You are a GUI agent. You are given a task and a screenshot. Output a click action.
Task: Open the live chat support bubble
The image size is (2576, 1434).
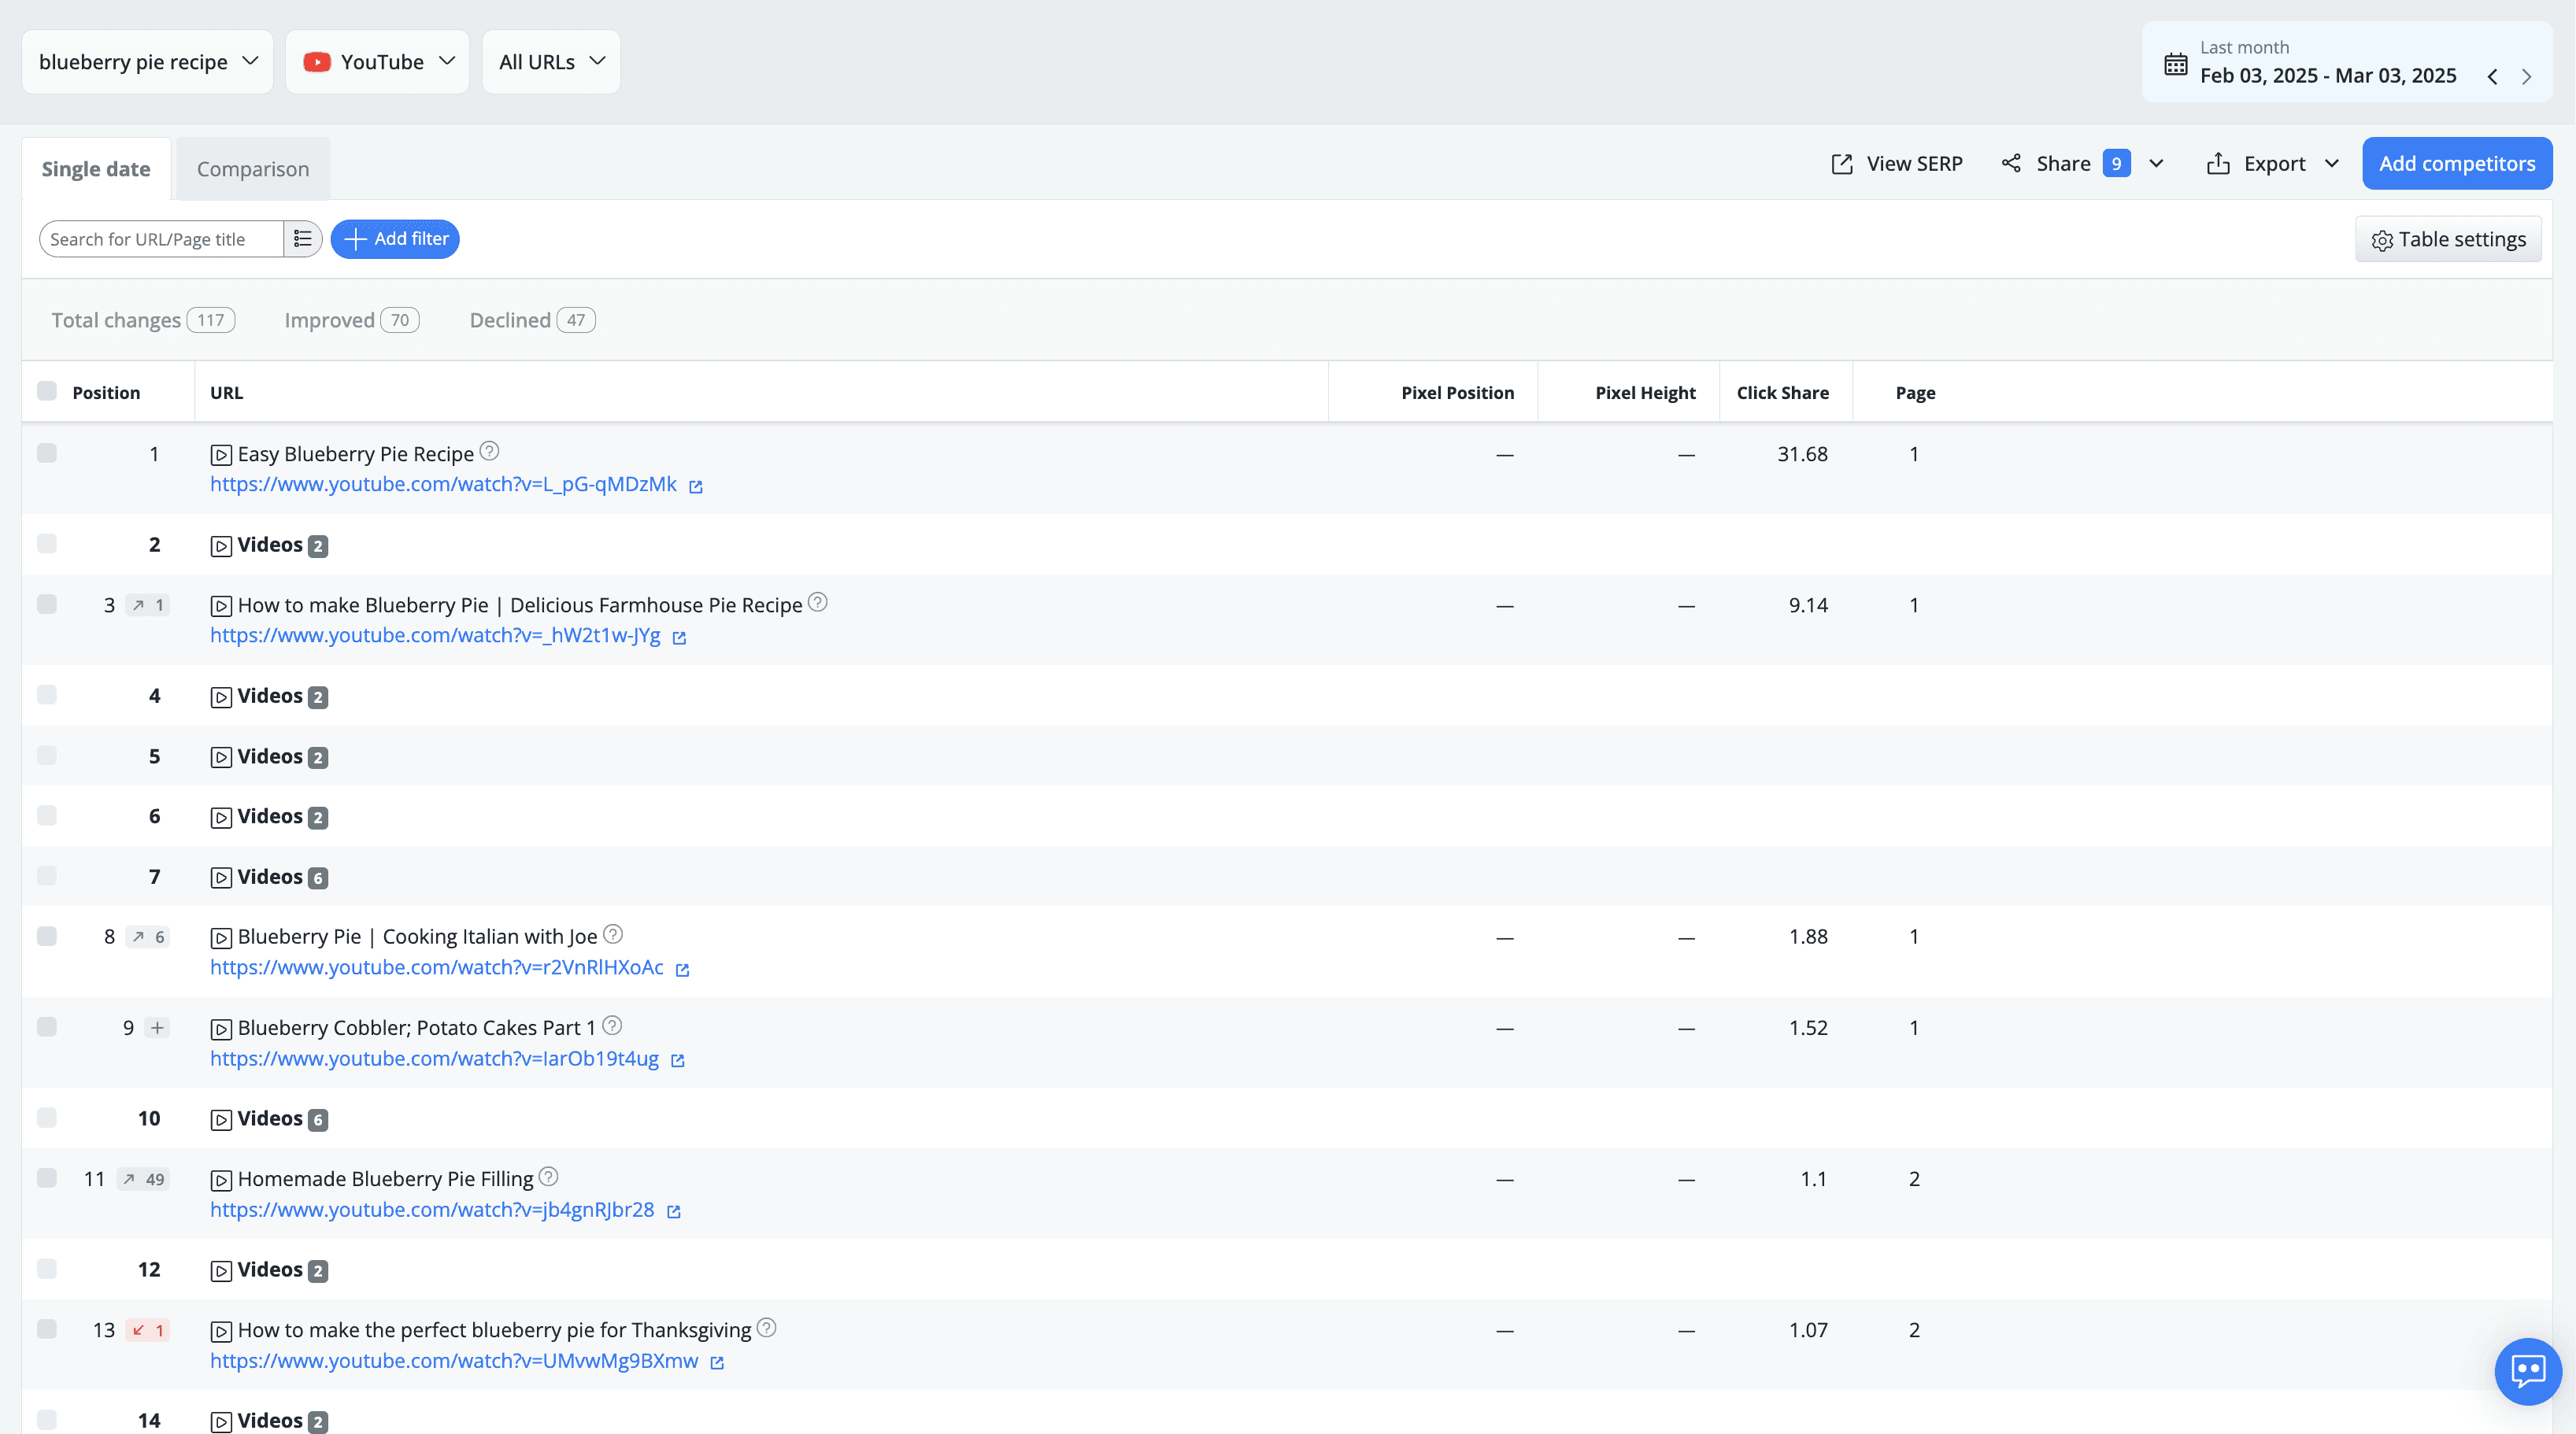point(2527,1371)
